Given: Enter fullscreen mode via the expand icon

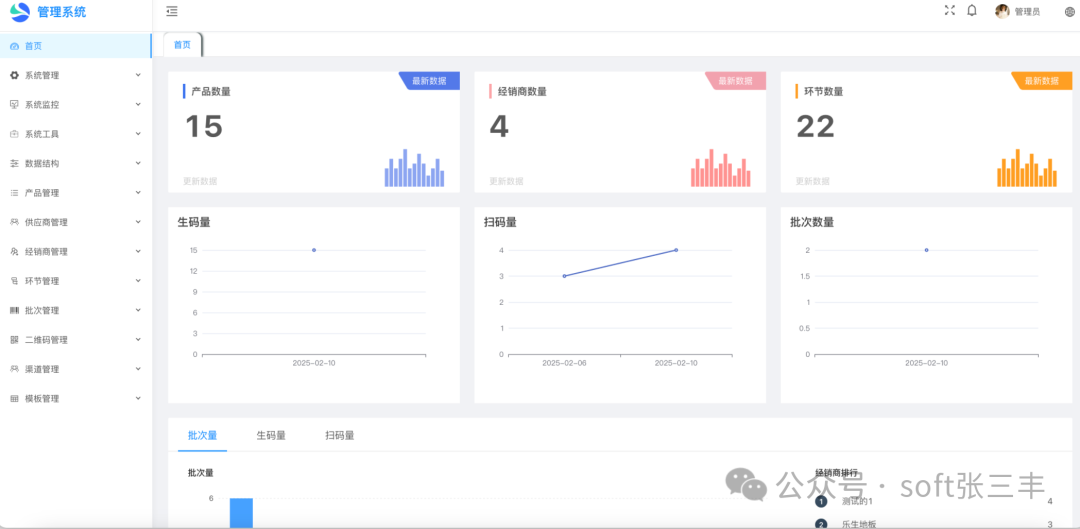Looking at the screenshot, I should point(950,10).
